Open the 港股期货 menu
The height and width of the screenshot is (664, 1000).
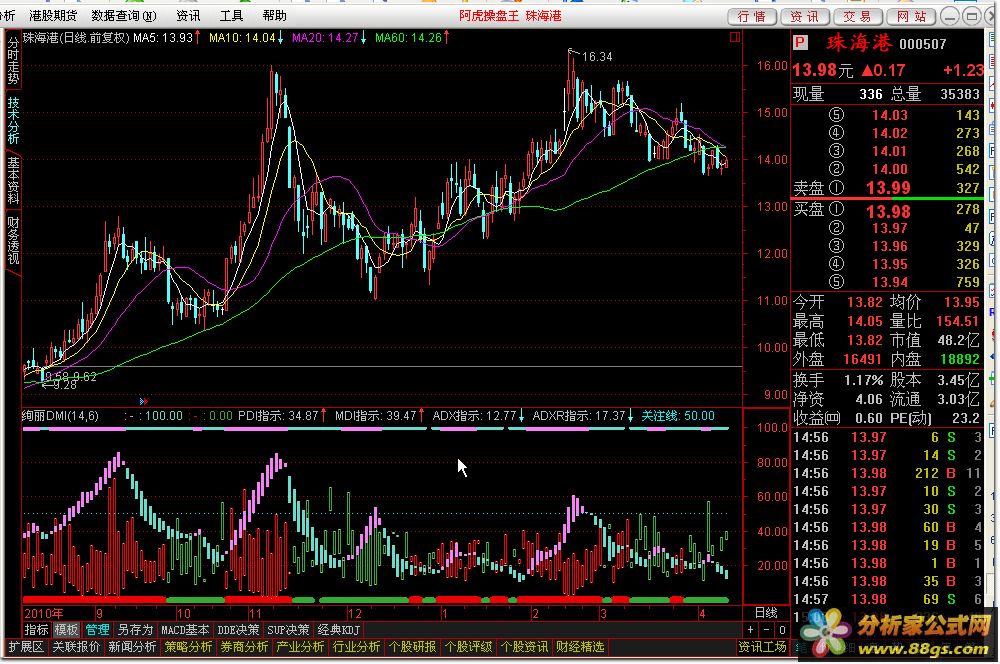(53, 15)
